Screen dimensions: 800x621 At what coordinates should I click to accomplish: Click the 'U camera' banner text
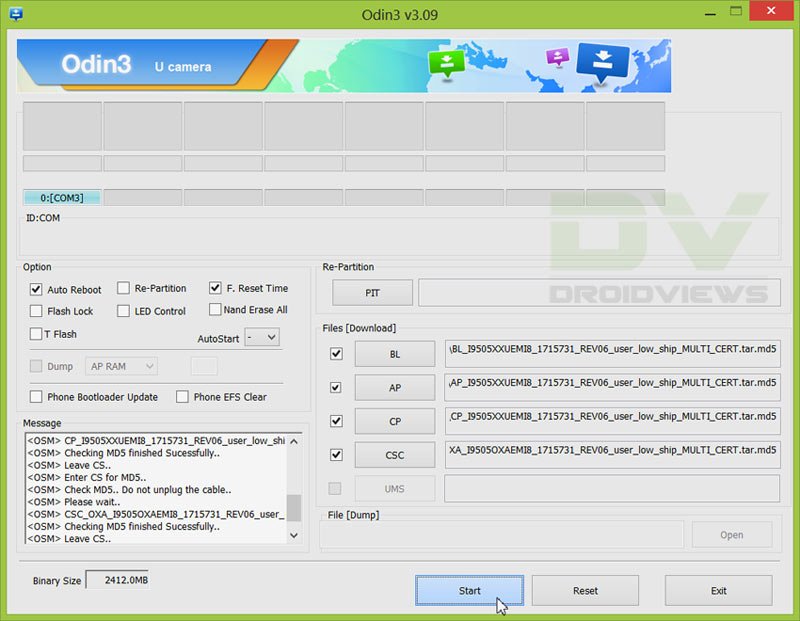pos(183,67)
